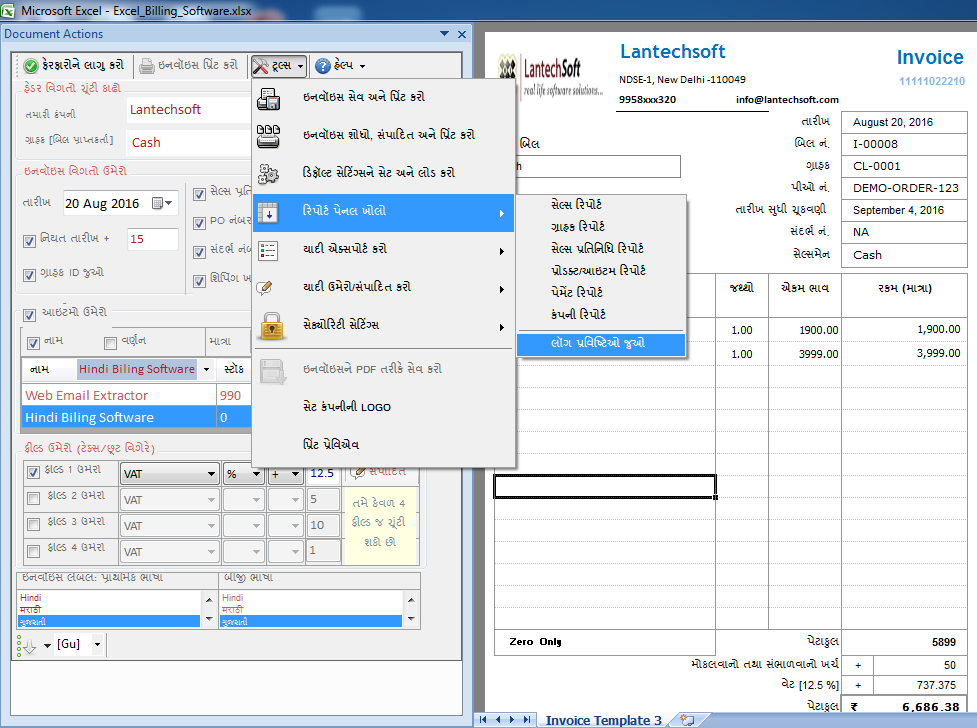Screen dimensions: 977x728
Task: Select the Web Email Extractor item row
Action: [x=136, y=395]
